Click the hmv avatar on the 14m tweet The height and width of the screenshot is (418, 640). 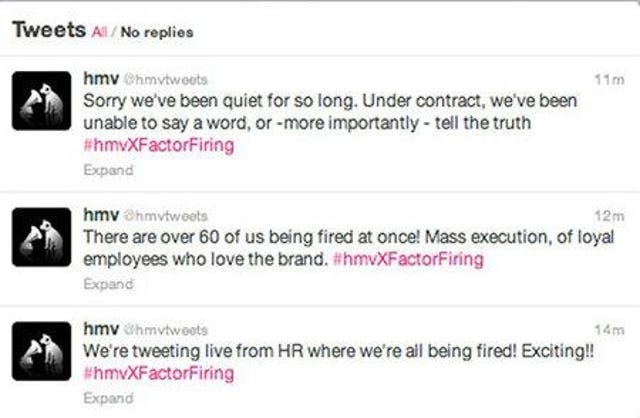41,351
